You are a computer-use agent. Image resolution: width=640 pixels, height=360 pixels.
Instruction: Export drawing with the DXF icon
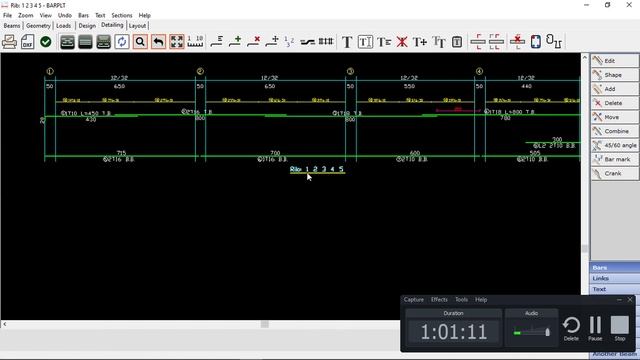27,42
